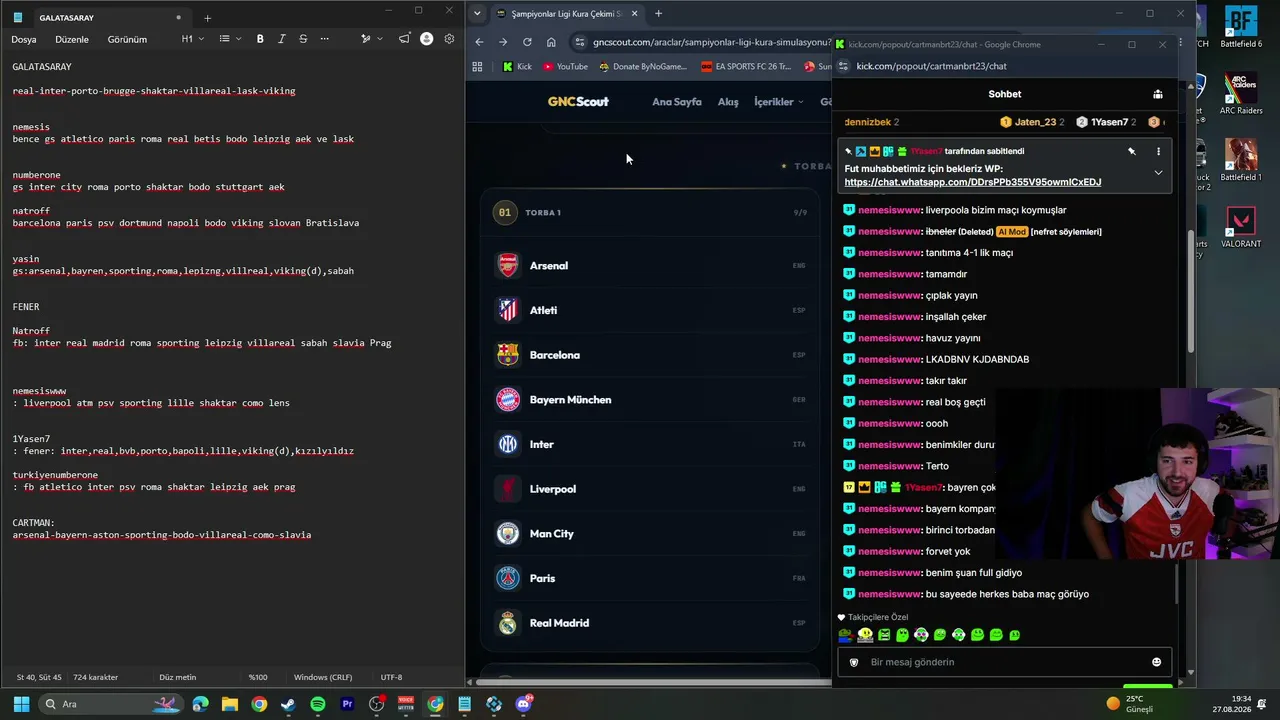Click the Windows Start button
Image resolution: width=1280 pixels, height=720 pixels.
tap(21, 704)
